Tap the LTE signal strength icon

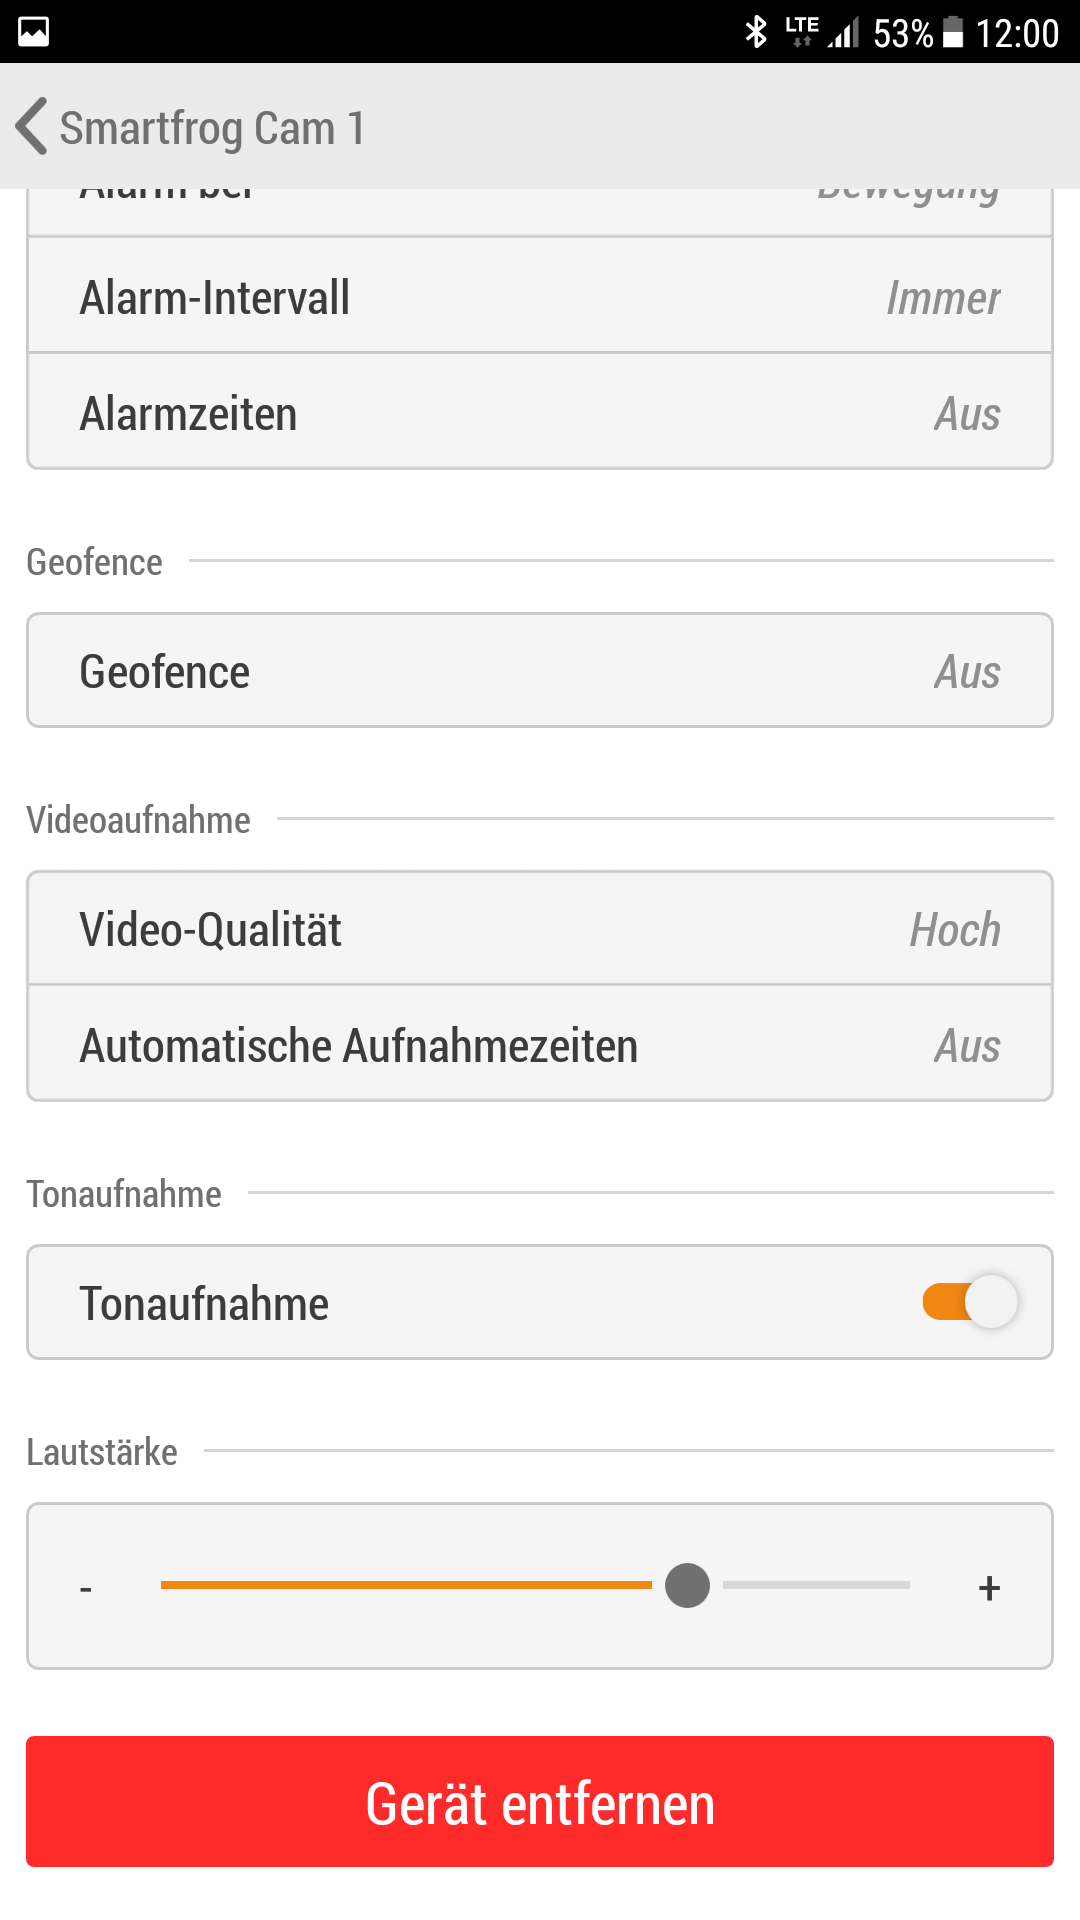click(x=823, y=32)
